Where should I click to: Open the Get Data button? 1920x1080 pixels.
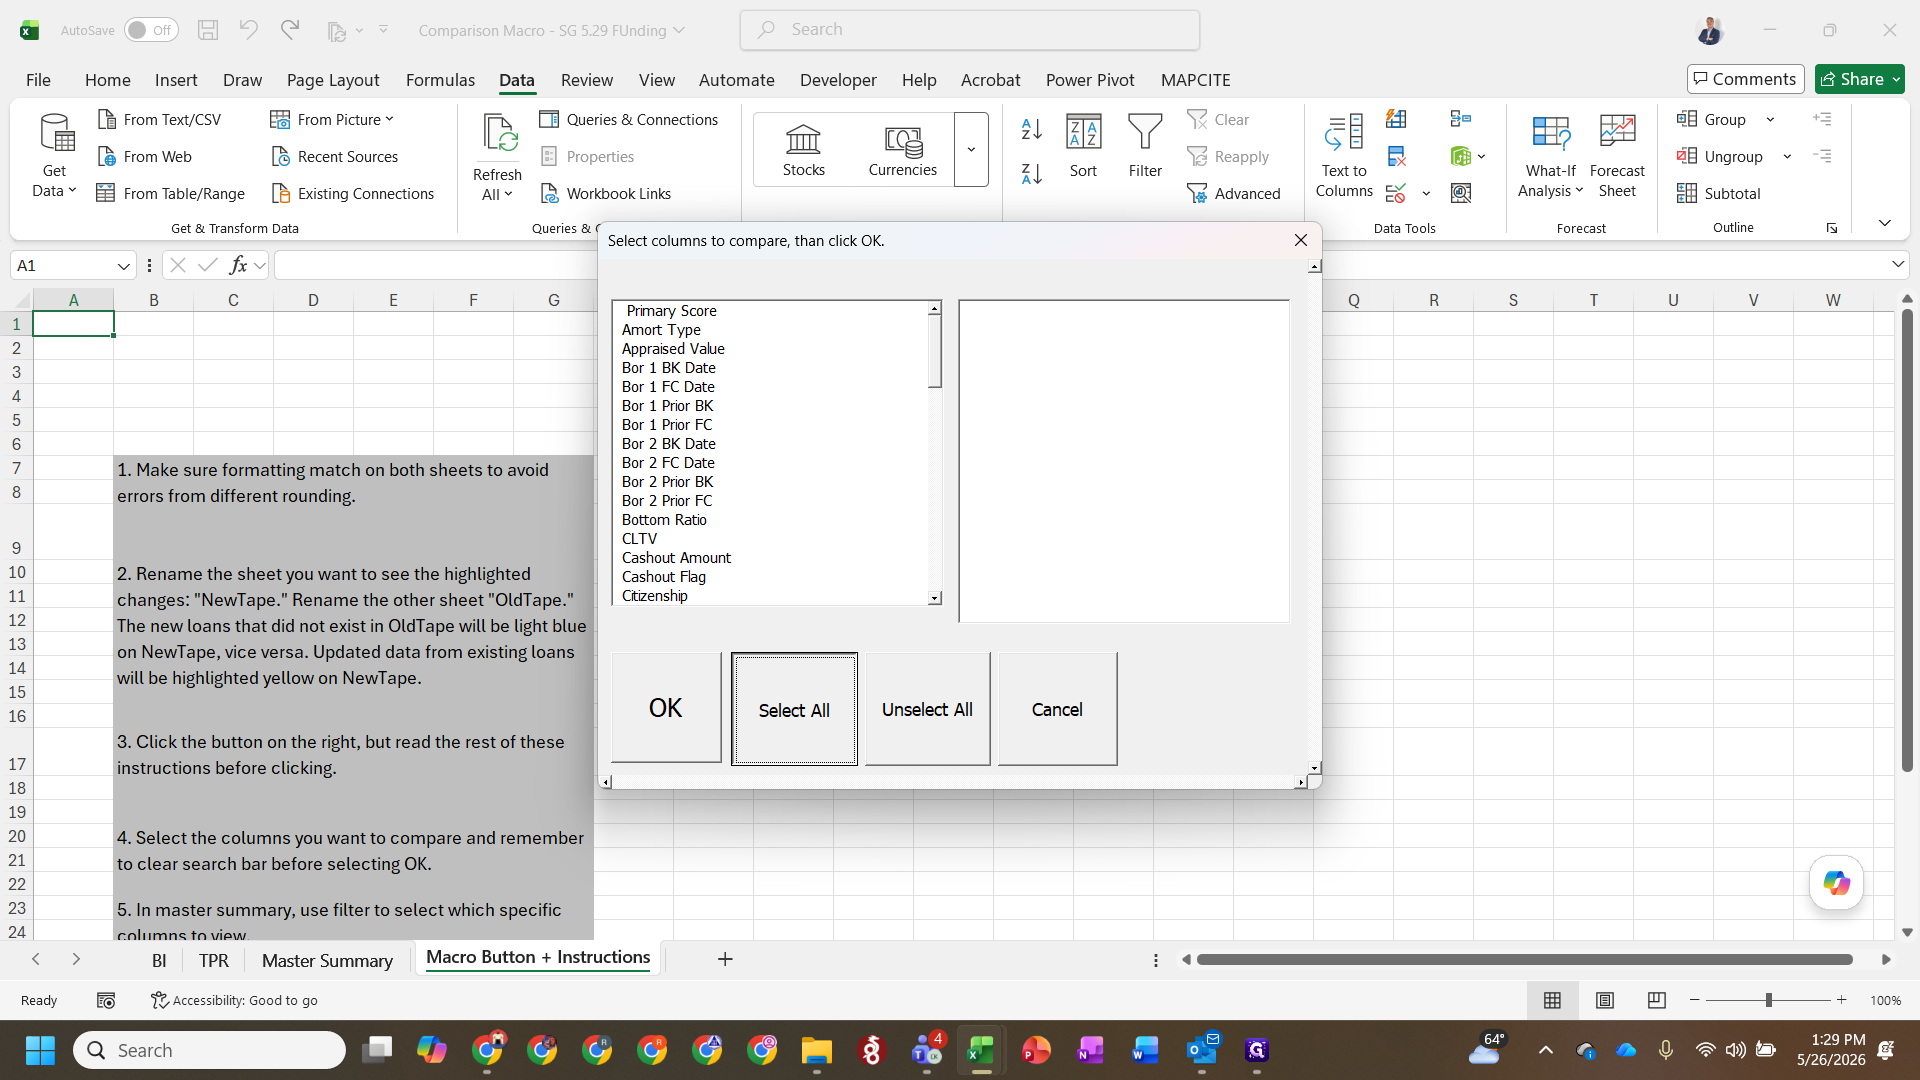[55, 155]
